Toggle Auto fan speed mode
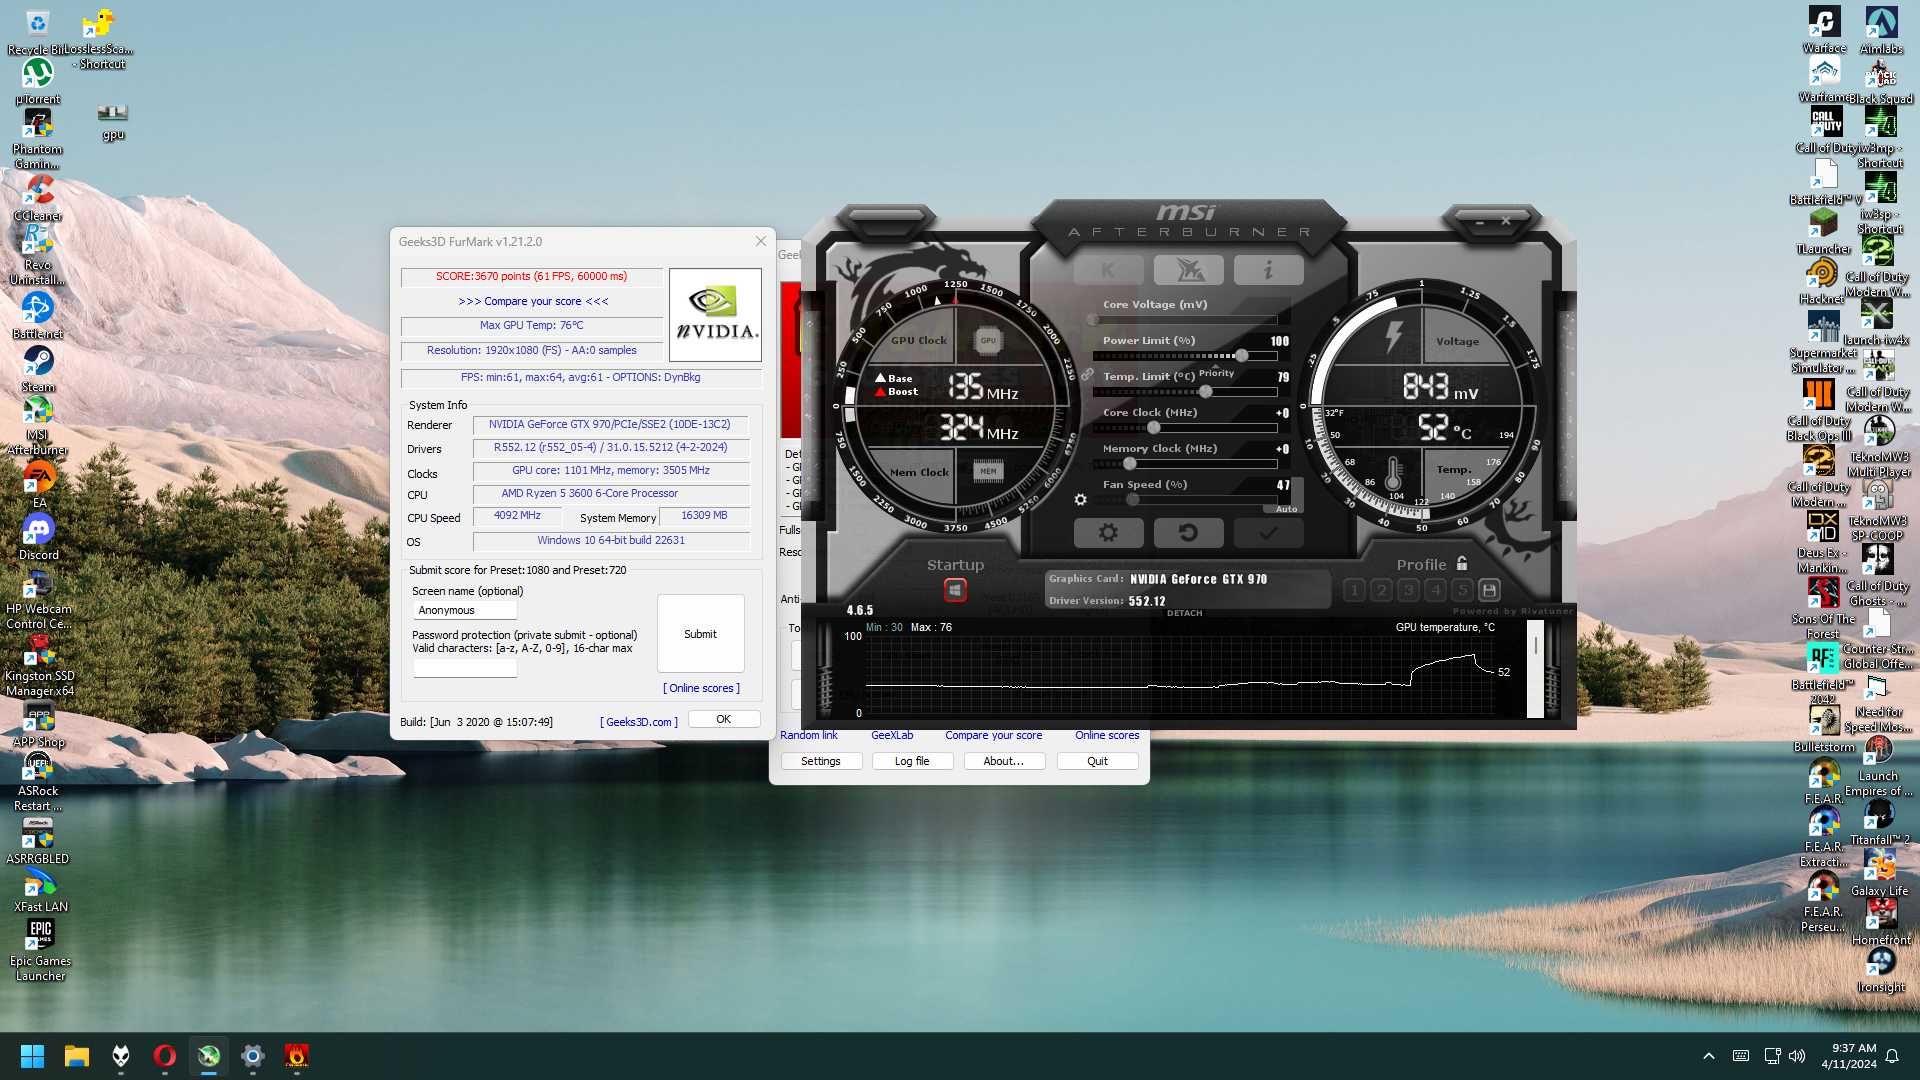 (1286, 509)
